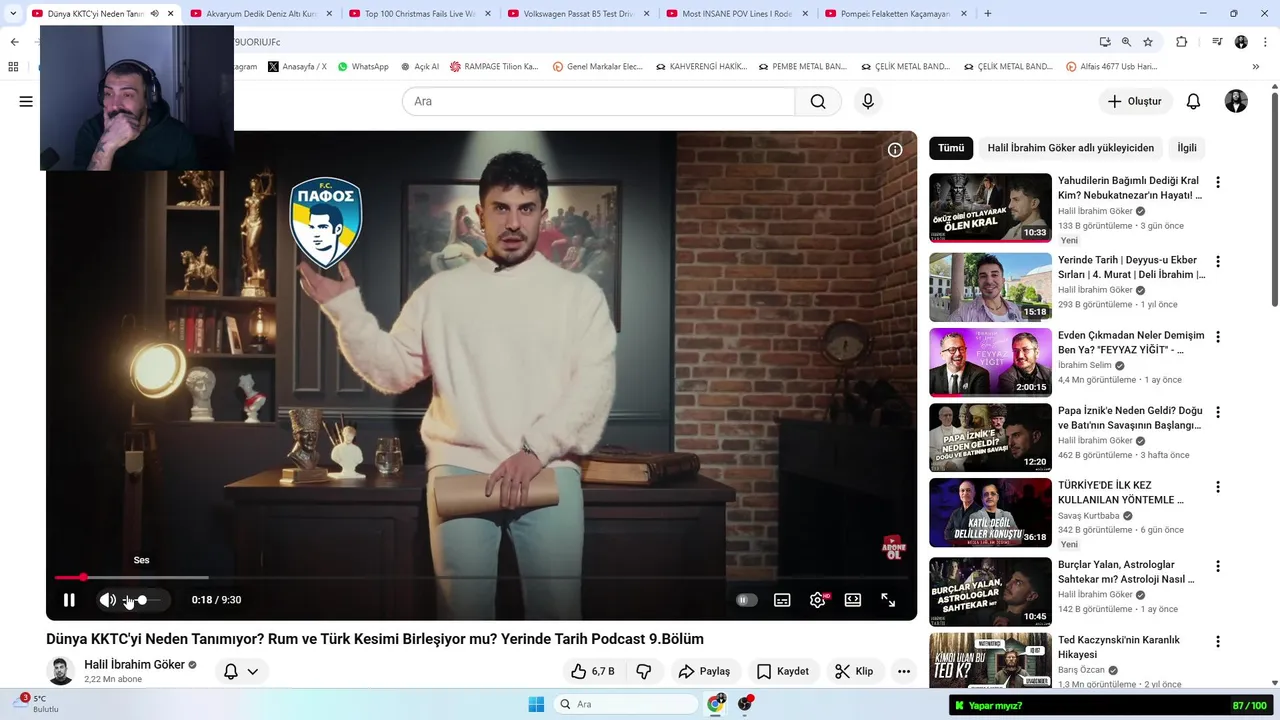This screenshot has height=720, width=1280.
Task: Open the ÖLEN KRAL video thumbnail
Action: point(990,208)
